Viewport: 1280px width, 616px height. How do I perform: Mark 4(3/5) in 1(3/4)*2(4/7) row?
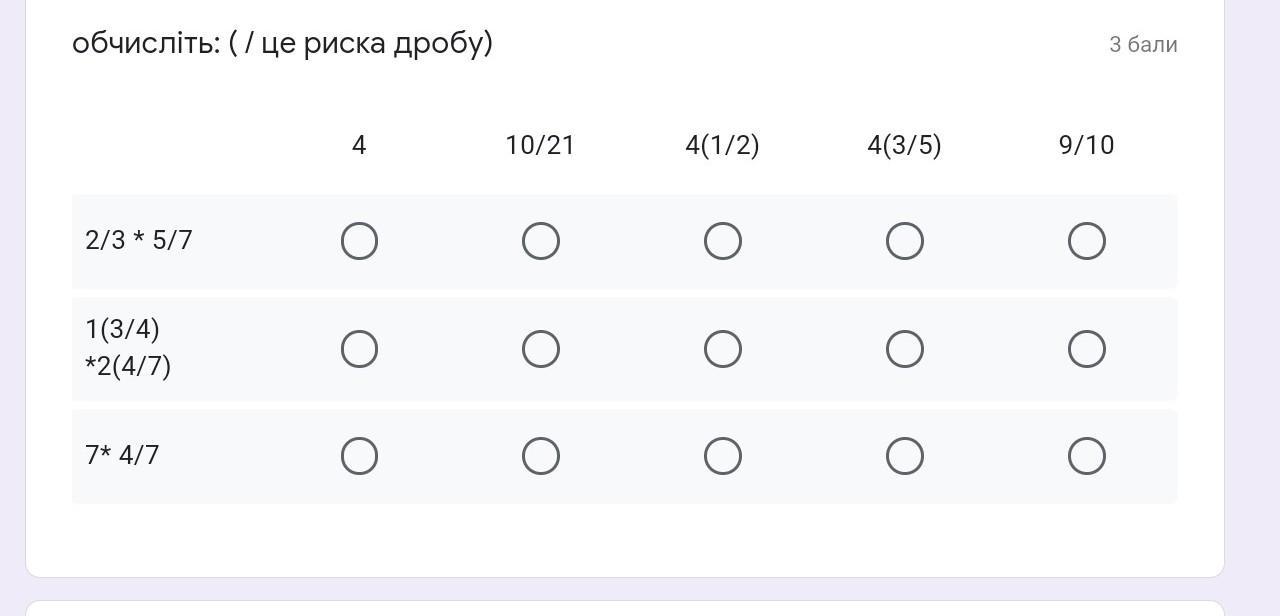click(905, 349)
